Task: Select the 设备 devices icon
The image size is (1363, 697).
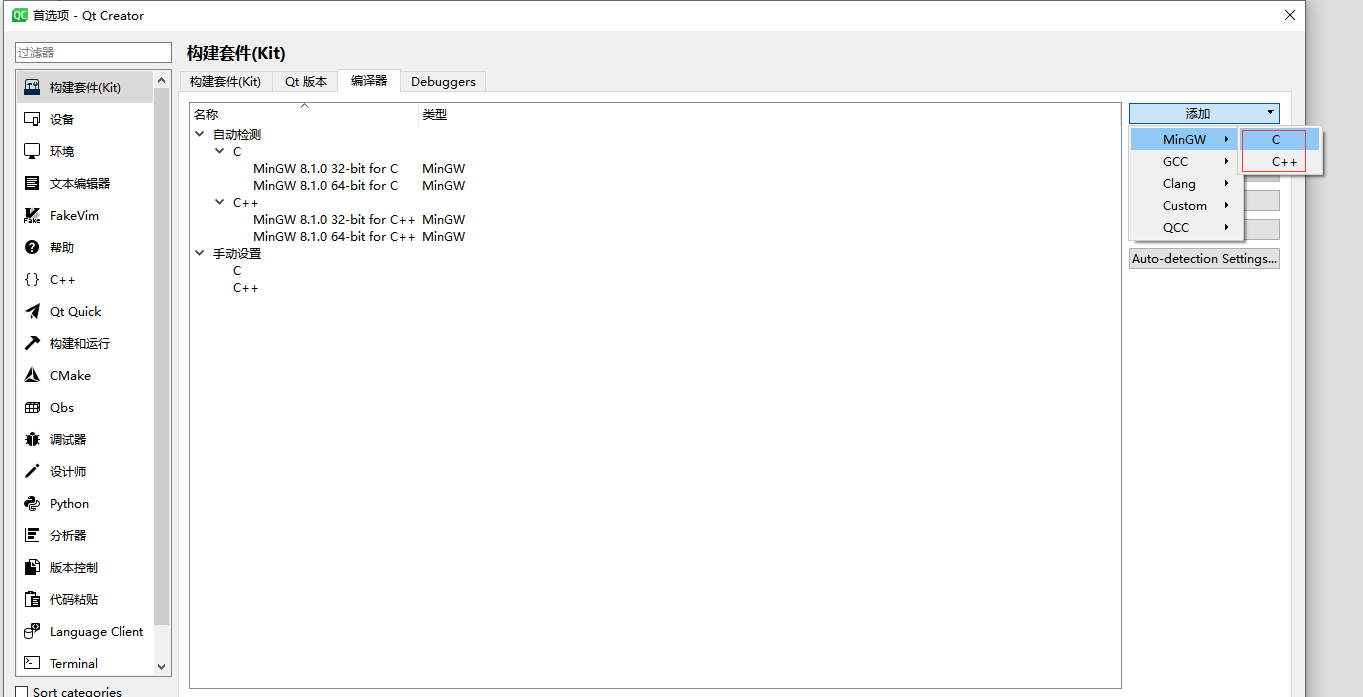Action: pos(32,119)
